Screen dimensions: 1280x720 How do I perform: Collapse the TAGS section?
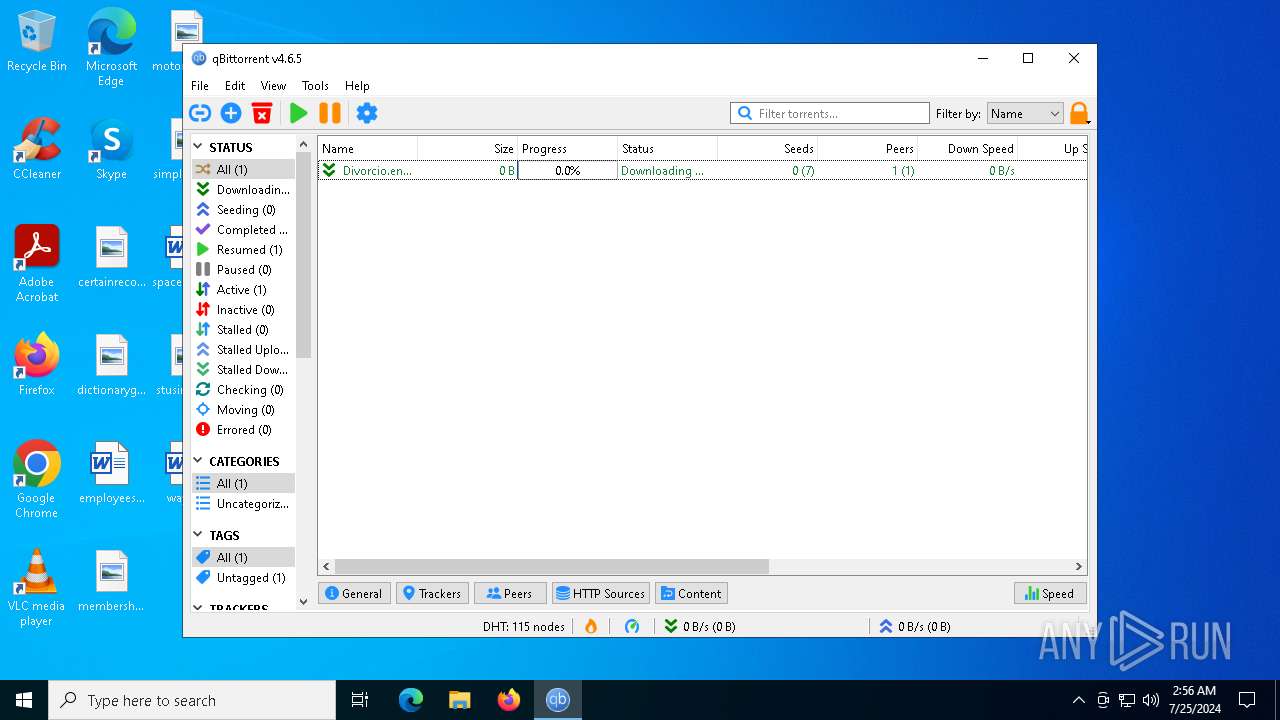pyautogui.click(x=198, y=535)
